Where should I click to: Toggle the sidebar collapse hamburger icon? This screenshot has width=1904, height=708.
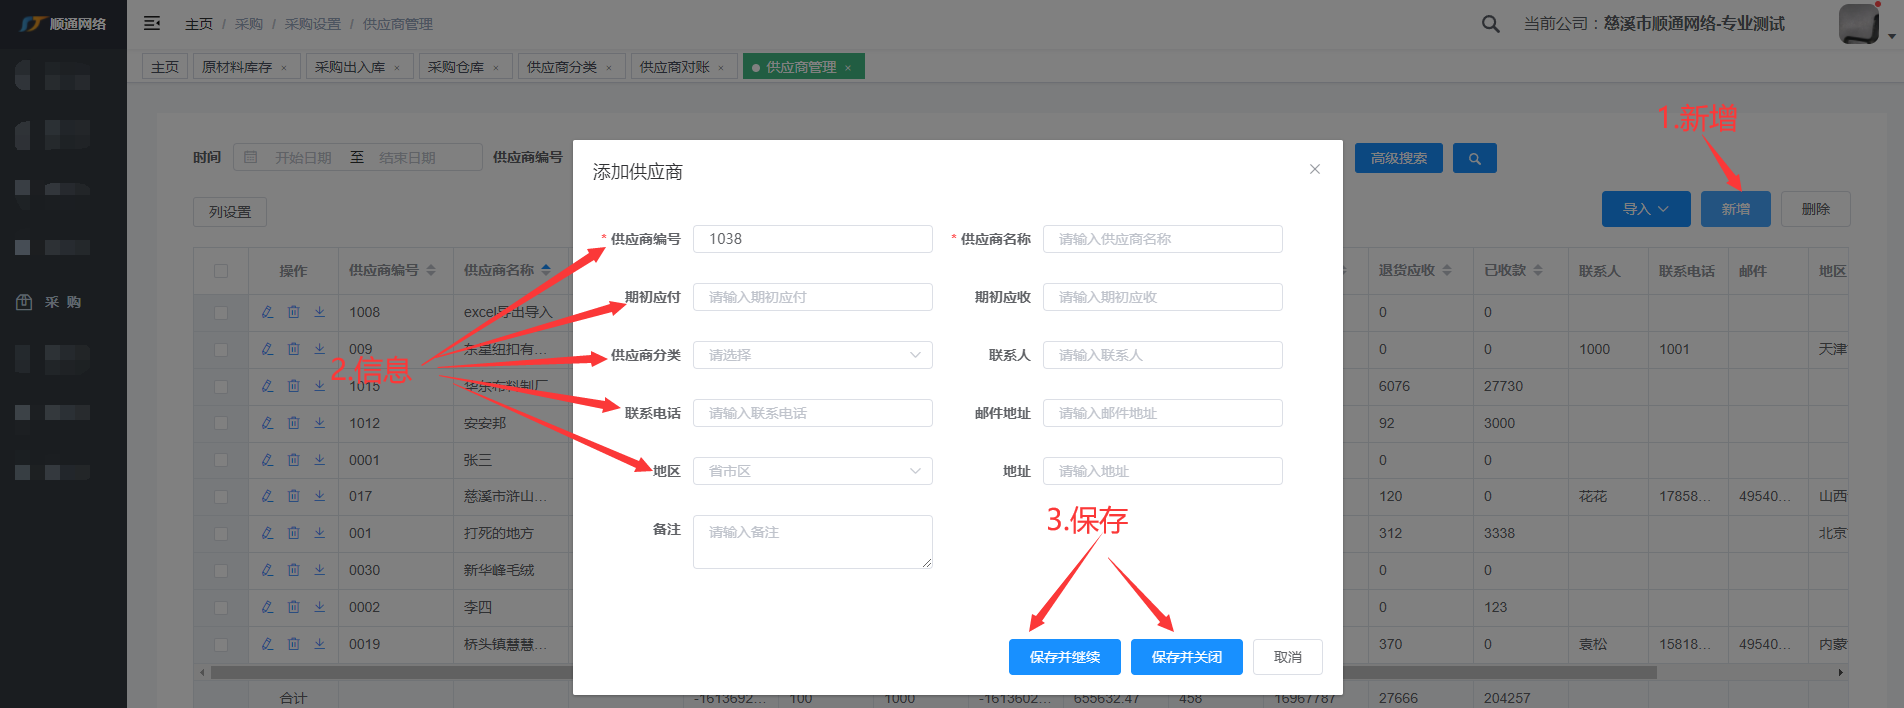[x=152, y=23]
